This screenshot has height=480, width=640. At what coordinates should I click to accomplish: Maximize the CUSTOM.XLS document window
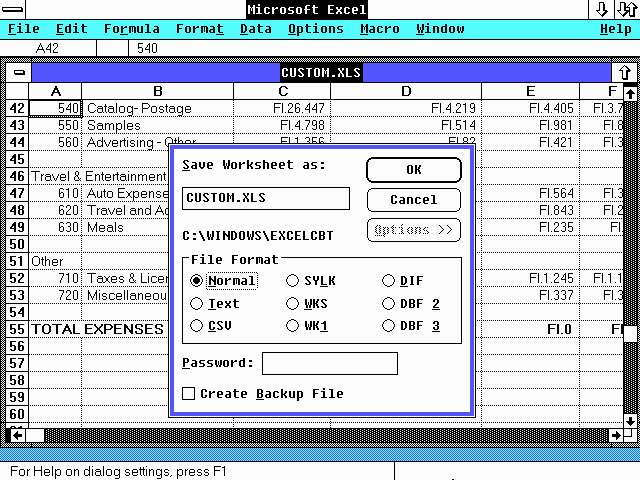point(625,73)
